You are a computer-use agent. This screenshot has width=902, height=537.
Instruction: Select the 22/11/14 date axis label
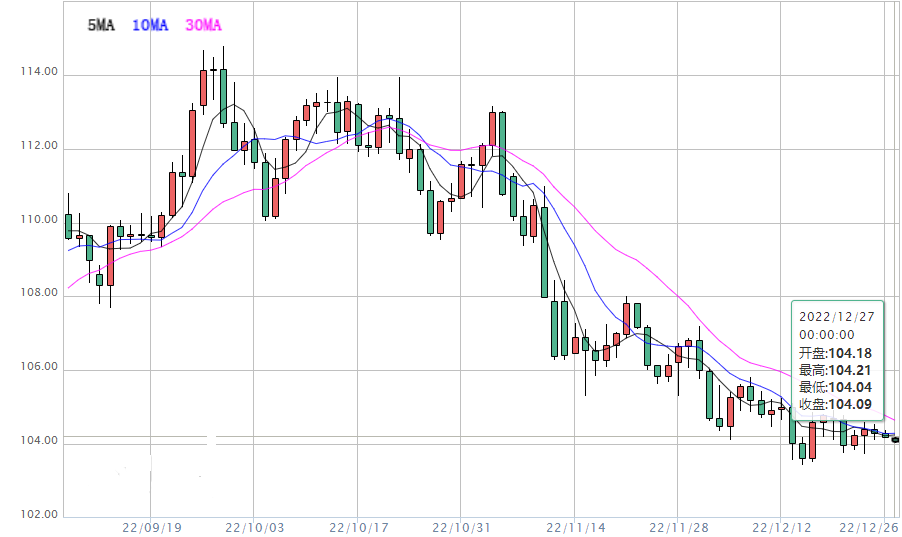coord(575,528)
